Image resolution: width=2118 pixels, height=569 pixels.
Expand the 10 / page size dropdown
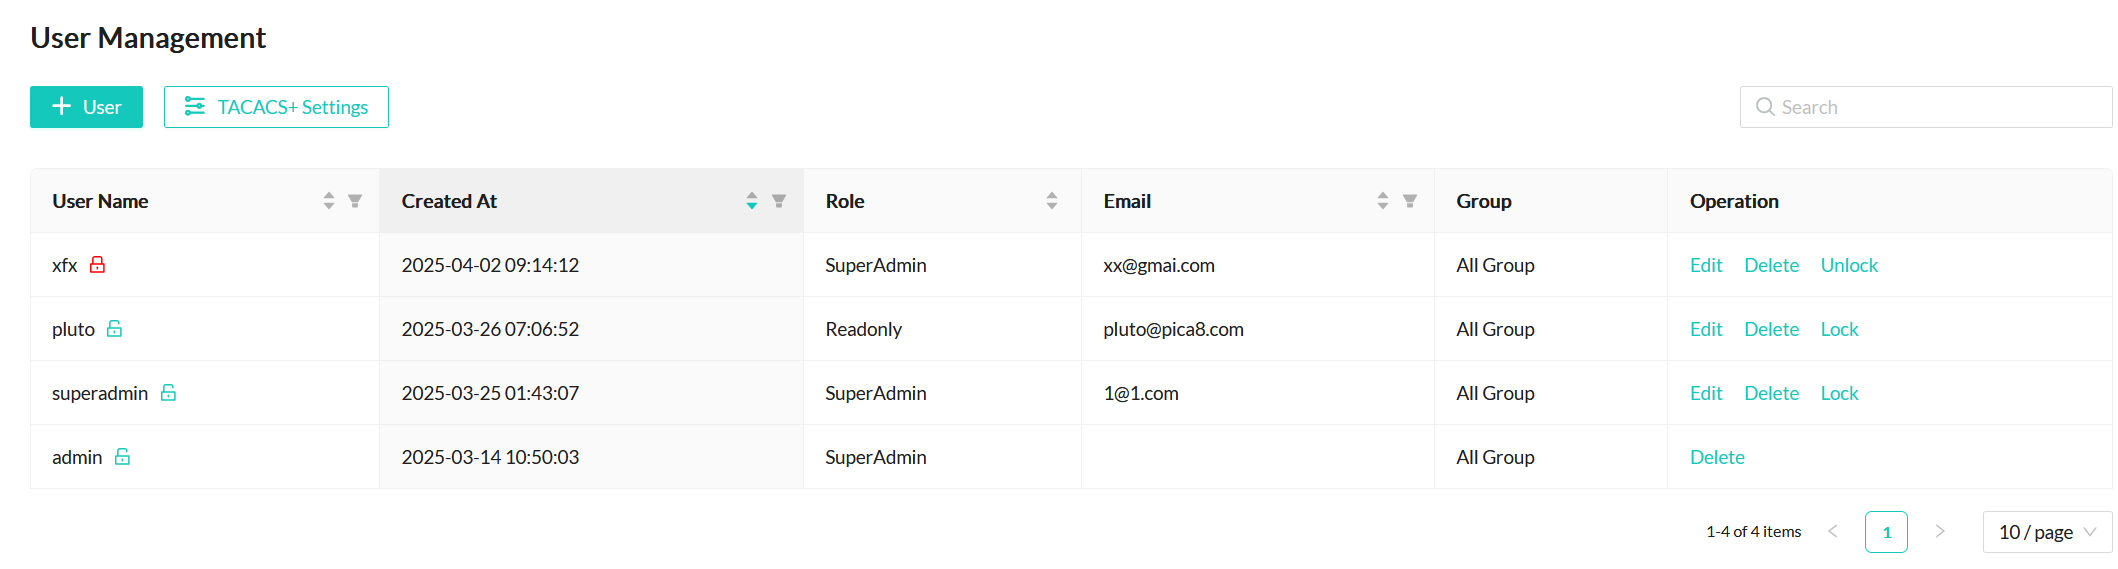click(2046, 532)
